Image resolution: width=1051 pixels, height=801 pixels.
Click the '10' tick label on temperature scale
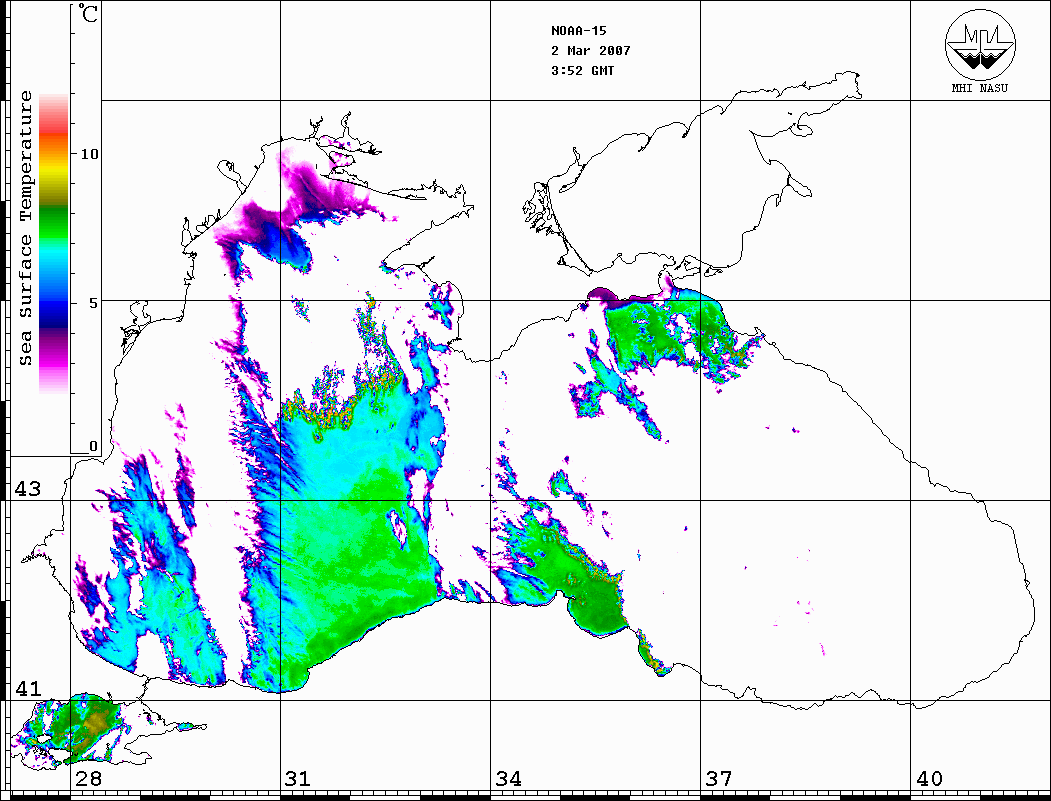(89, 154)
